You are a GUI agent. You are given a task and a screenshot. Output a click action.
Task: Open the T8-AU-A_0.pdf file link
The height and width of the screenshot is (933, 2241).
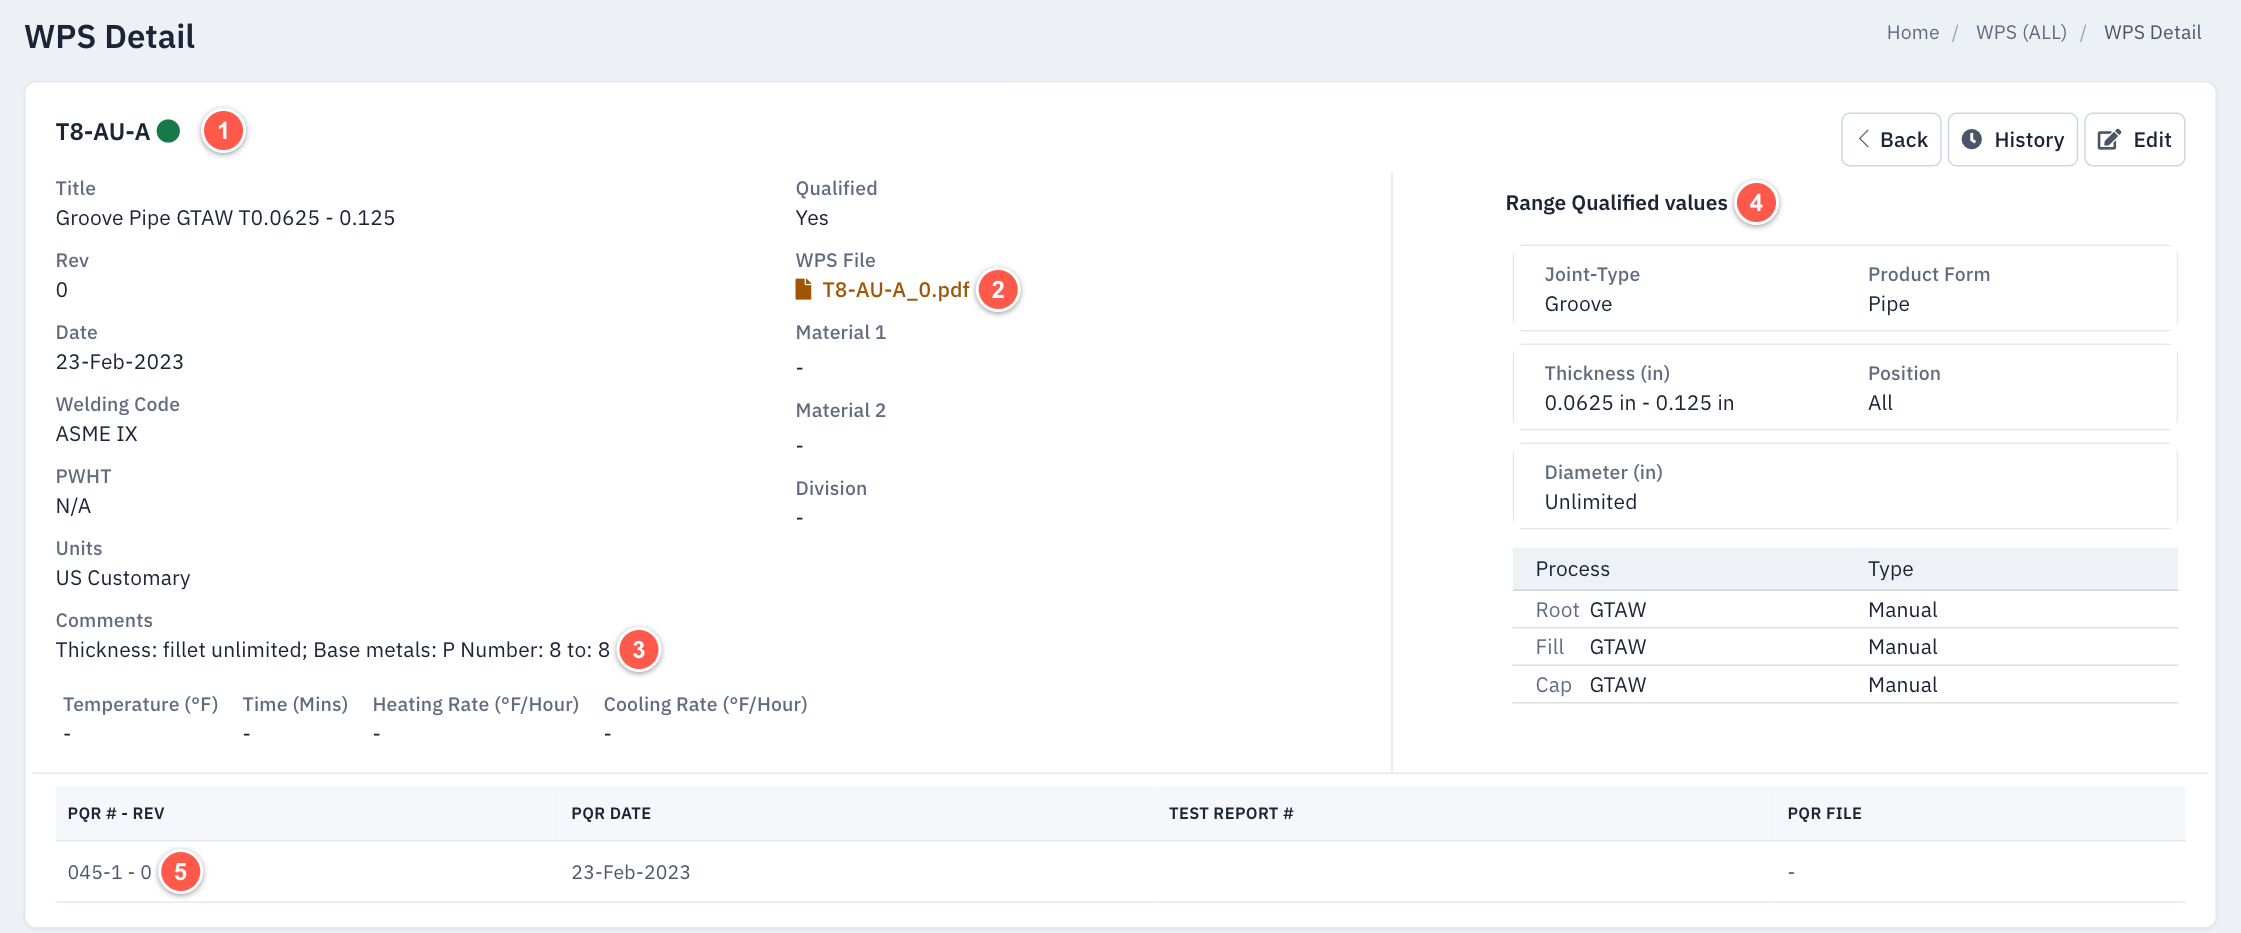pos(896,290)
